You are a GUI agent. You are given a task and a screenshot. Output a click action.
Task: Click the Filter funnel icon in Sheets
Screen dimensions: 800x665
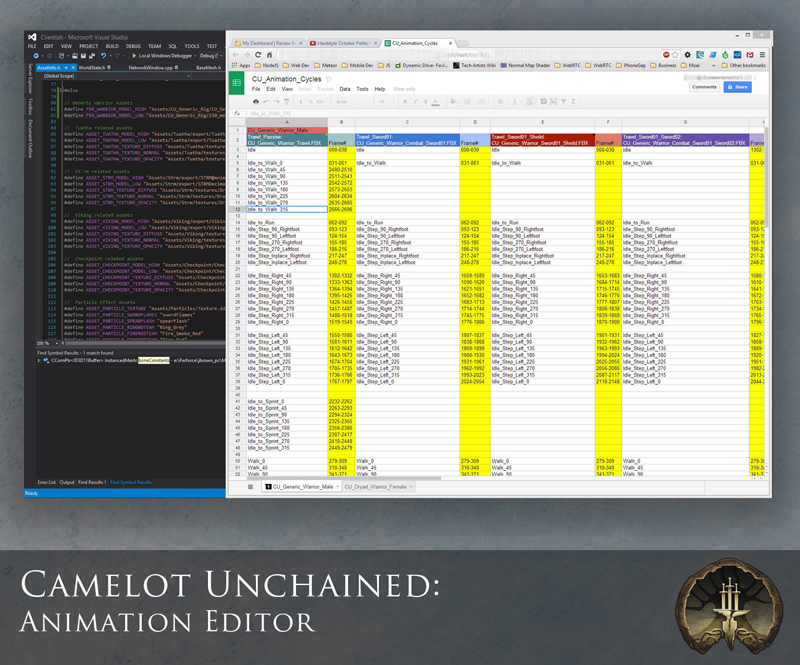[x=563, y=102]
